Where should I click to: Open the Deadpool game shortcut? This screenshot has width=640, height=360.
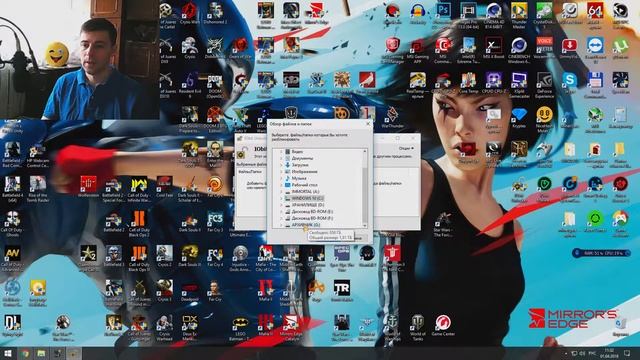[x=189, y=291]
